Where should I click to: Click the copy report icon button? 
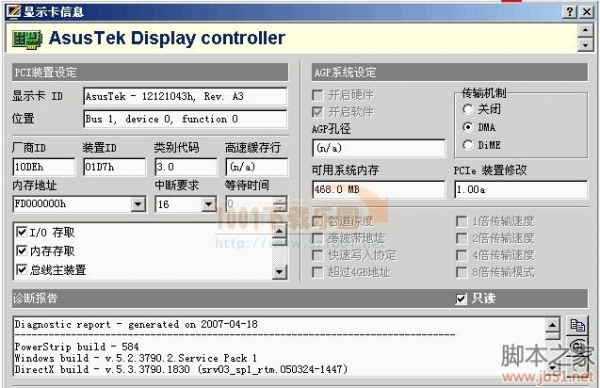click(x=577, y=325)
